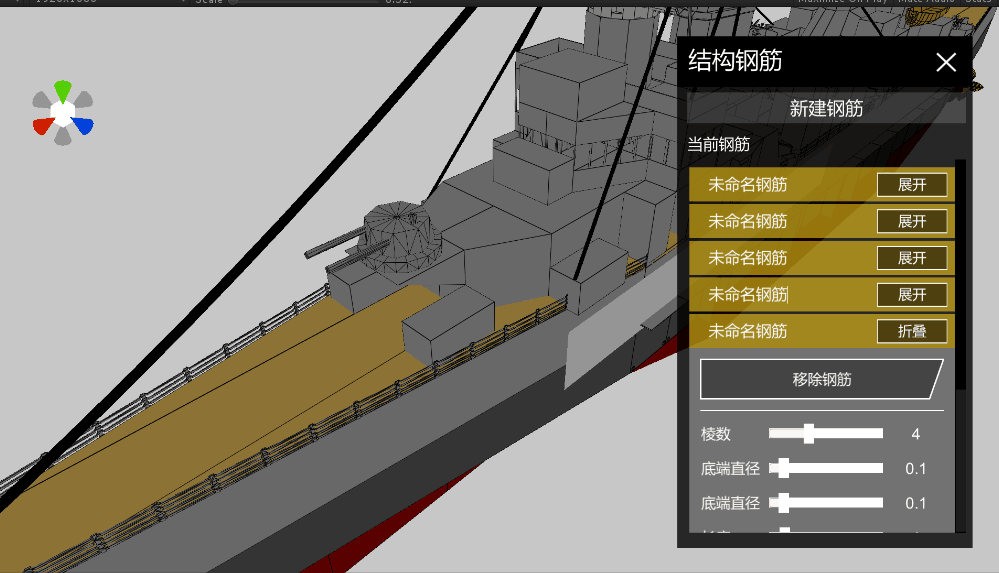This screenshot has height=573, width=999.
Task: Click the first 底端直径 value 0.1
Action: [x=916, y=468]
